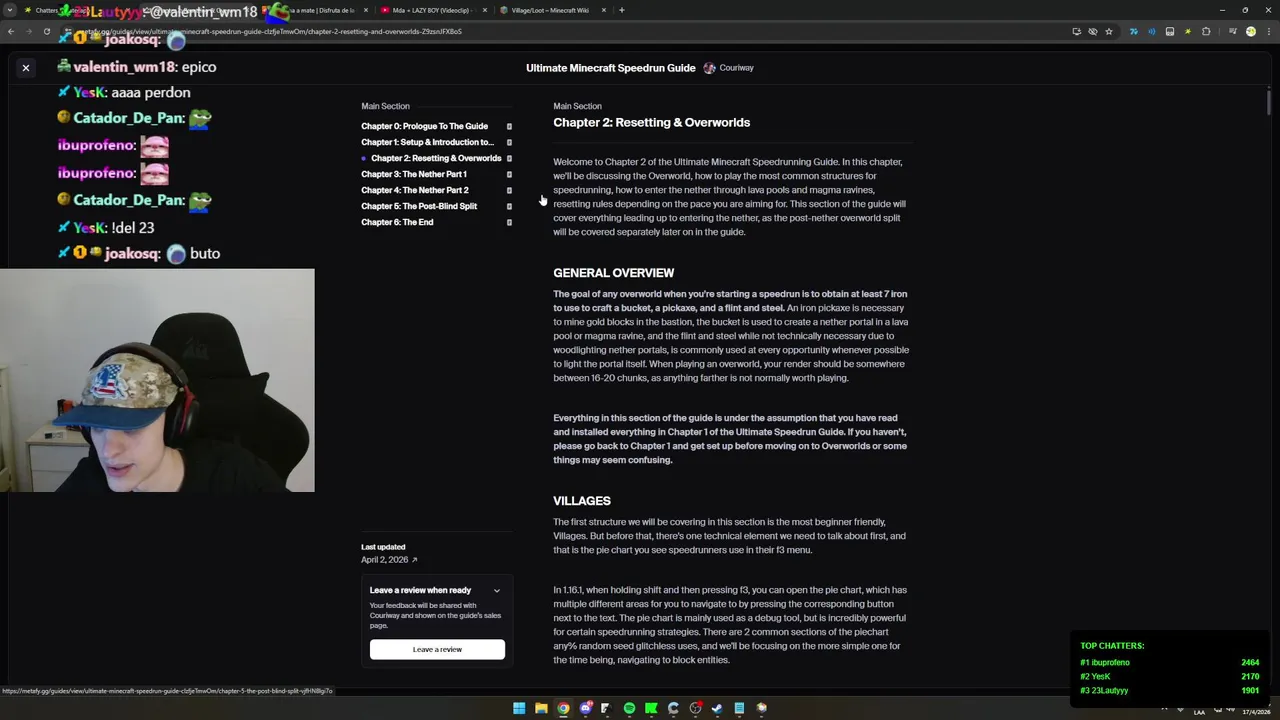1280x720 pixels.
Task: Open the Kick app in the taskbar
Action: coord(651,708)
